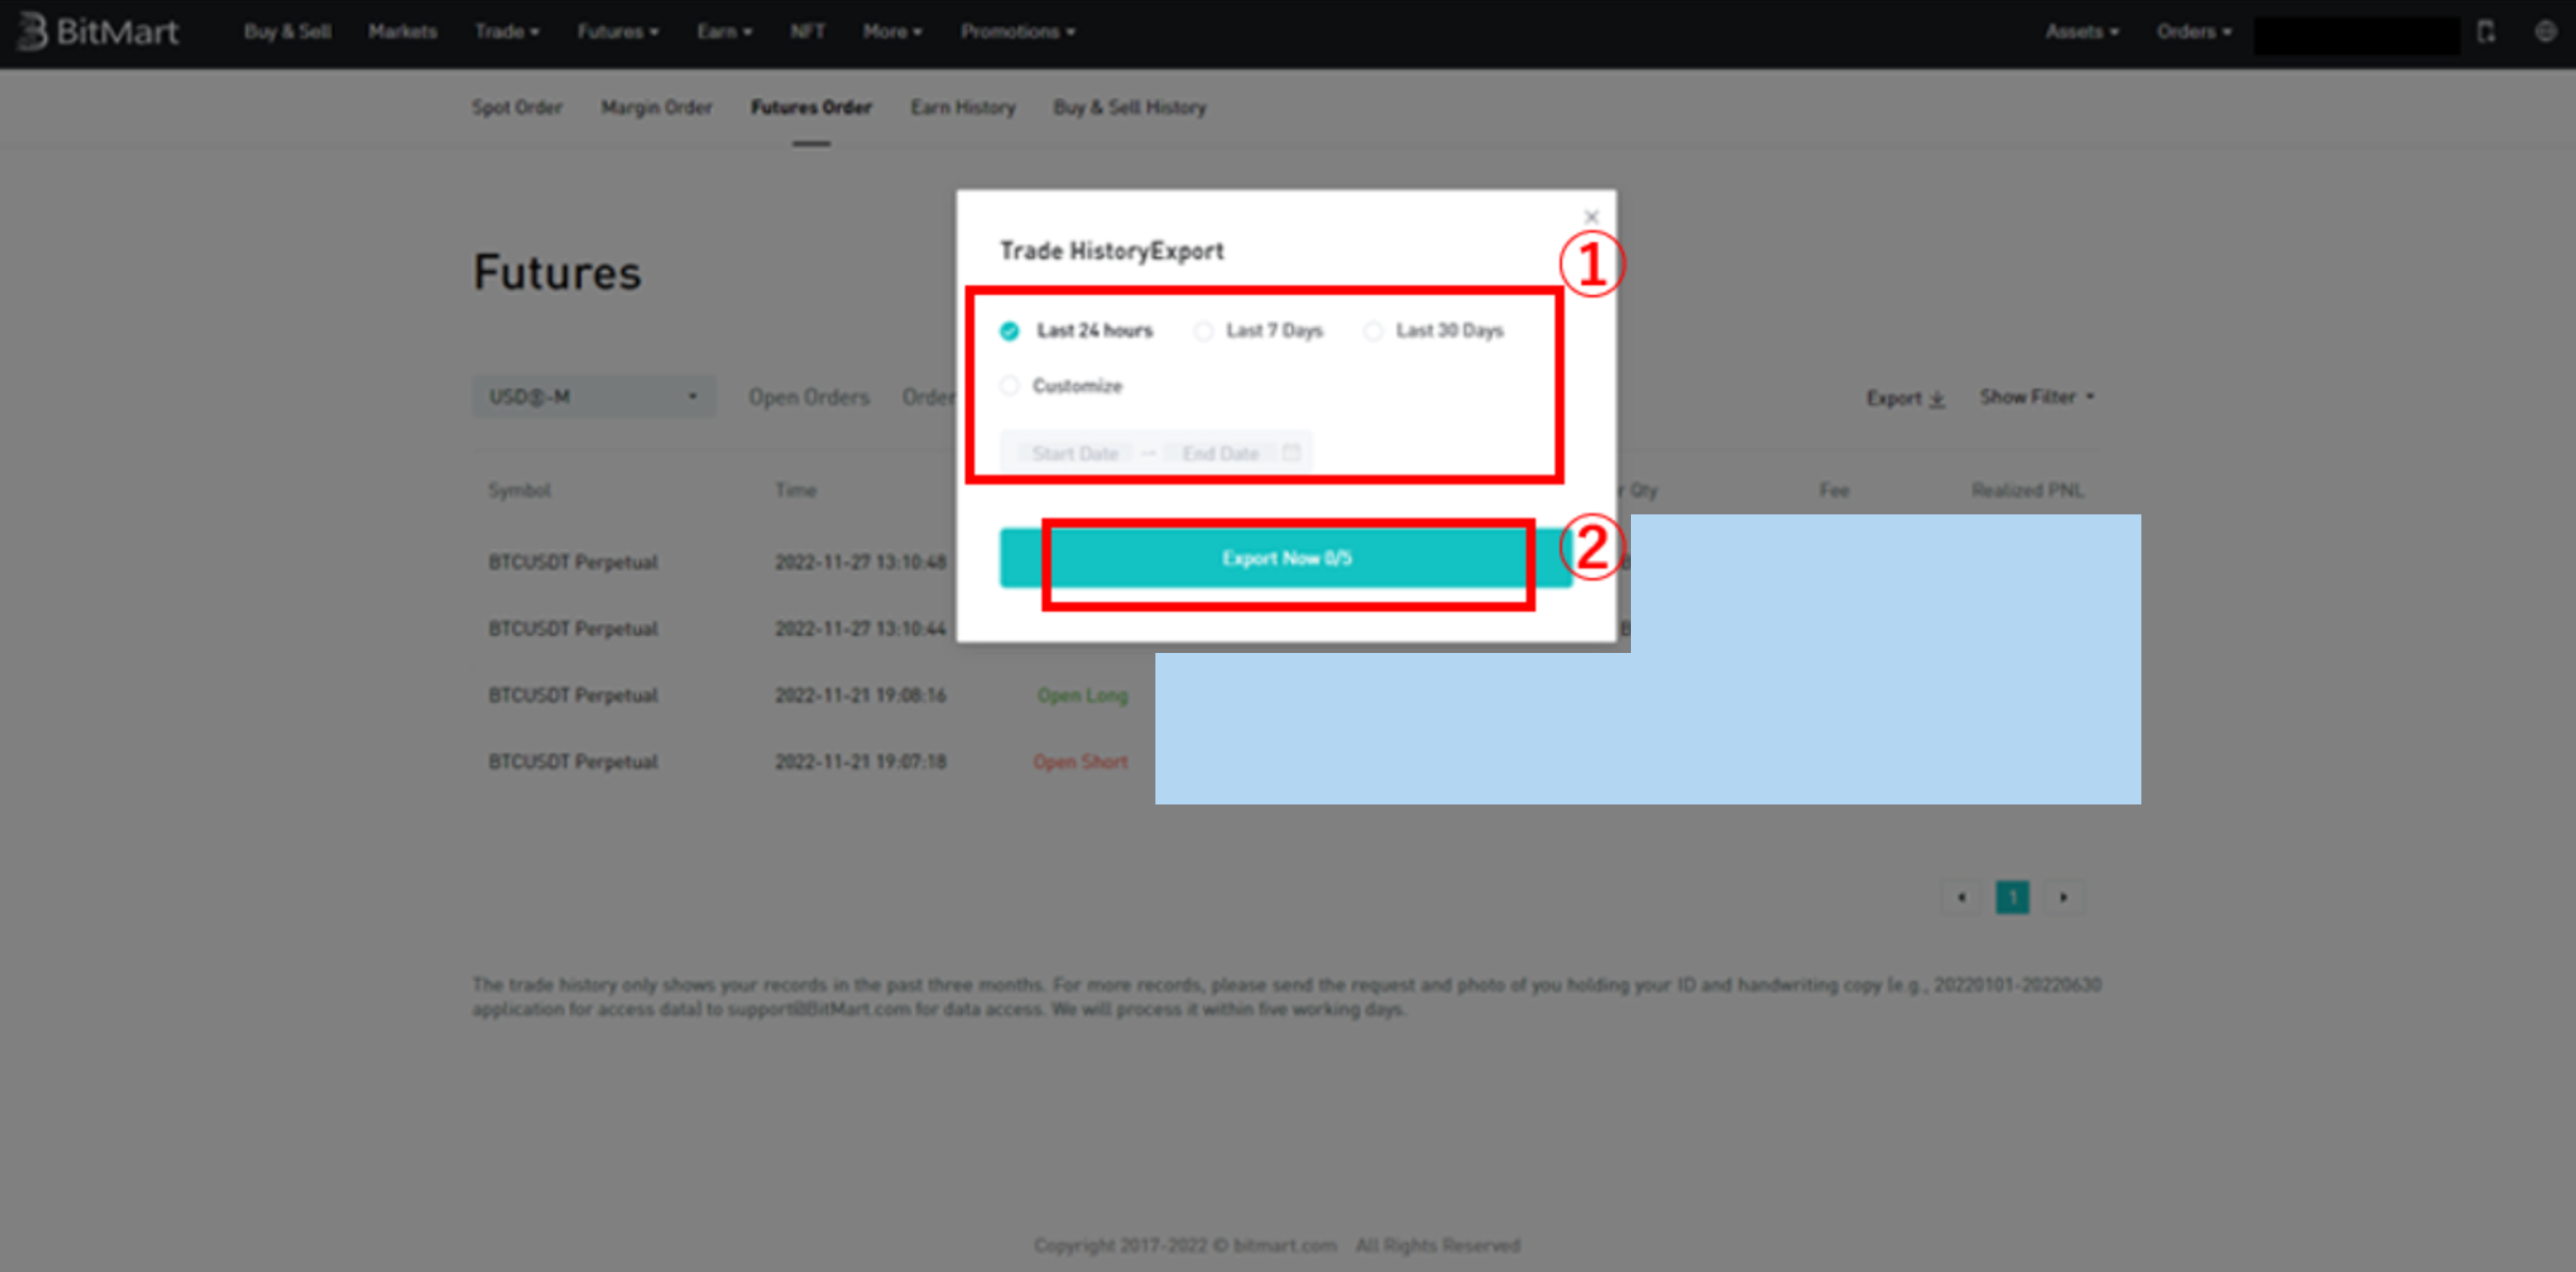Click the Export download link
This screenshot has height=1272, width=2576.
tap(1905, 398)
